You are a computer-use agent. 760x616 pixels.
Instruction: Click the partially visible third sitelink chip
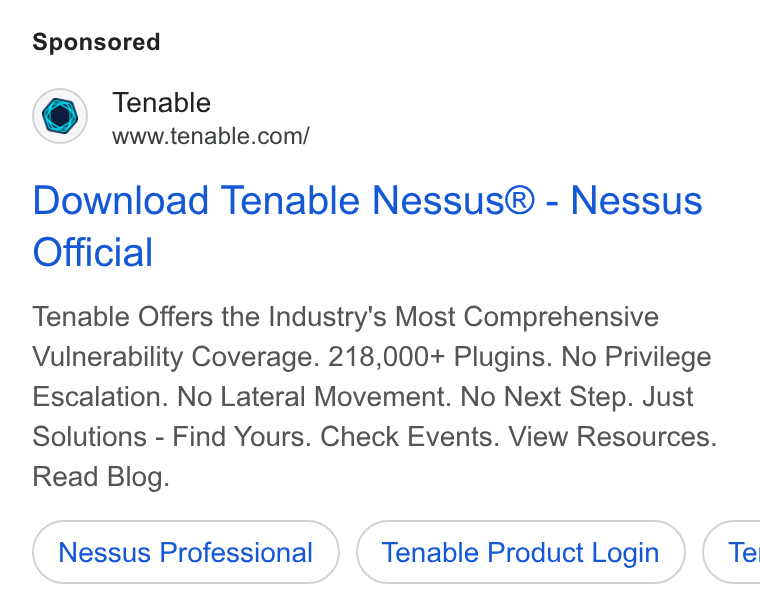[731, 552]
